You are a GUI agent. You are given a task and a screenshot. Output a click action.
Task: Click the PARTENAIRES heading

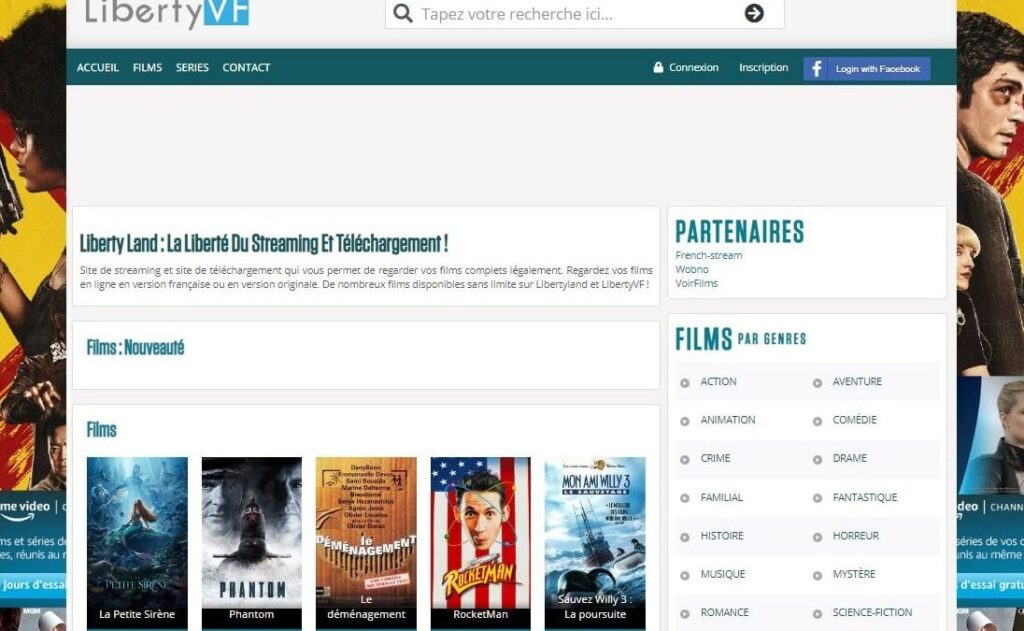(739, 232)
